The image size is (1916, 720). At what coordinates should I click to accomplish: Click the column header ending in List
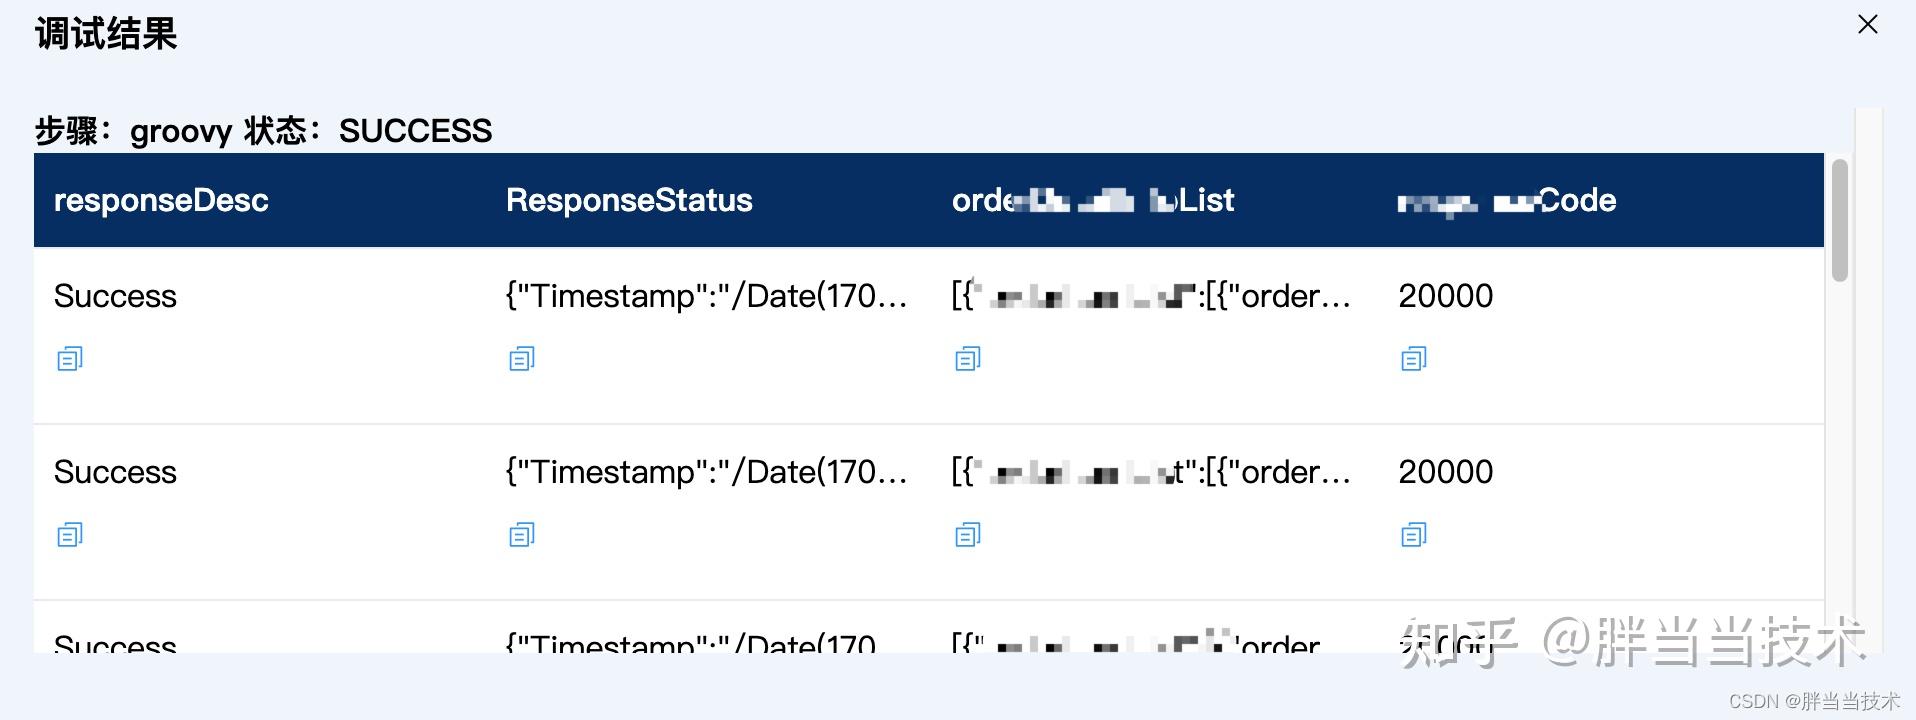1093,200
